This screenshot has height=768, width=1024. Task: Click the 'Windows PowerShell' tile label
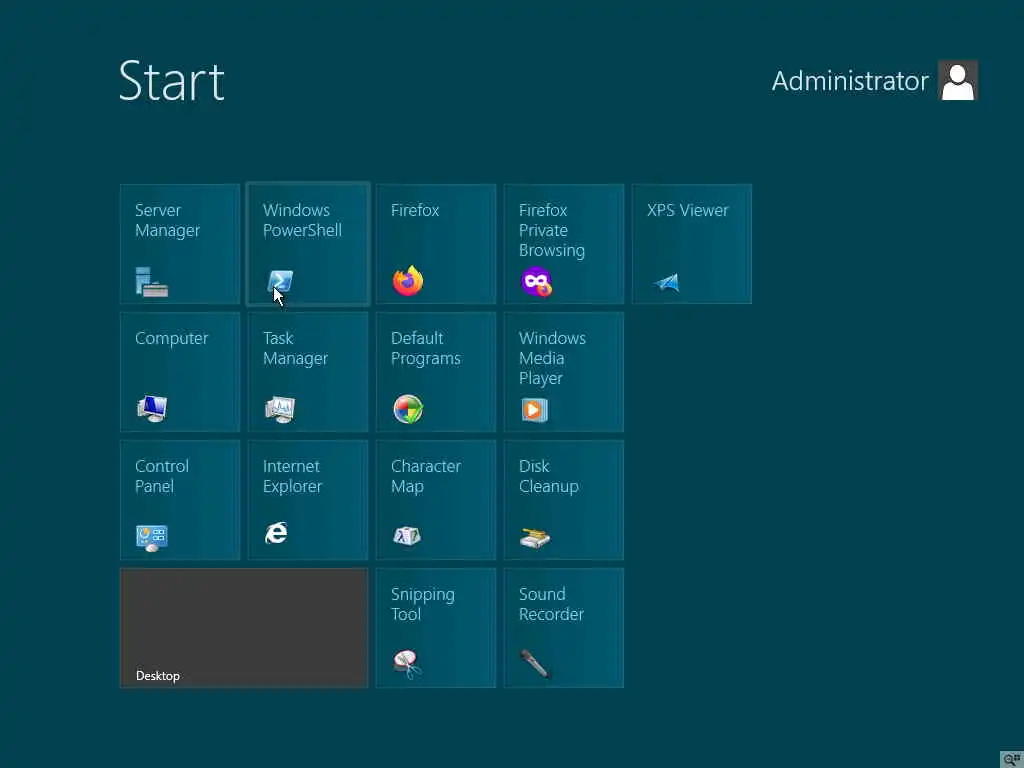click(302, 220)
